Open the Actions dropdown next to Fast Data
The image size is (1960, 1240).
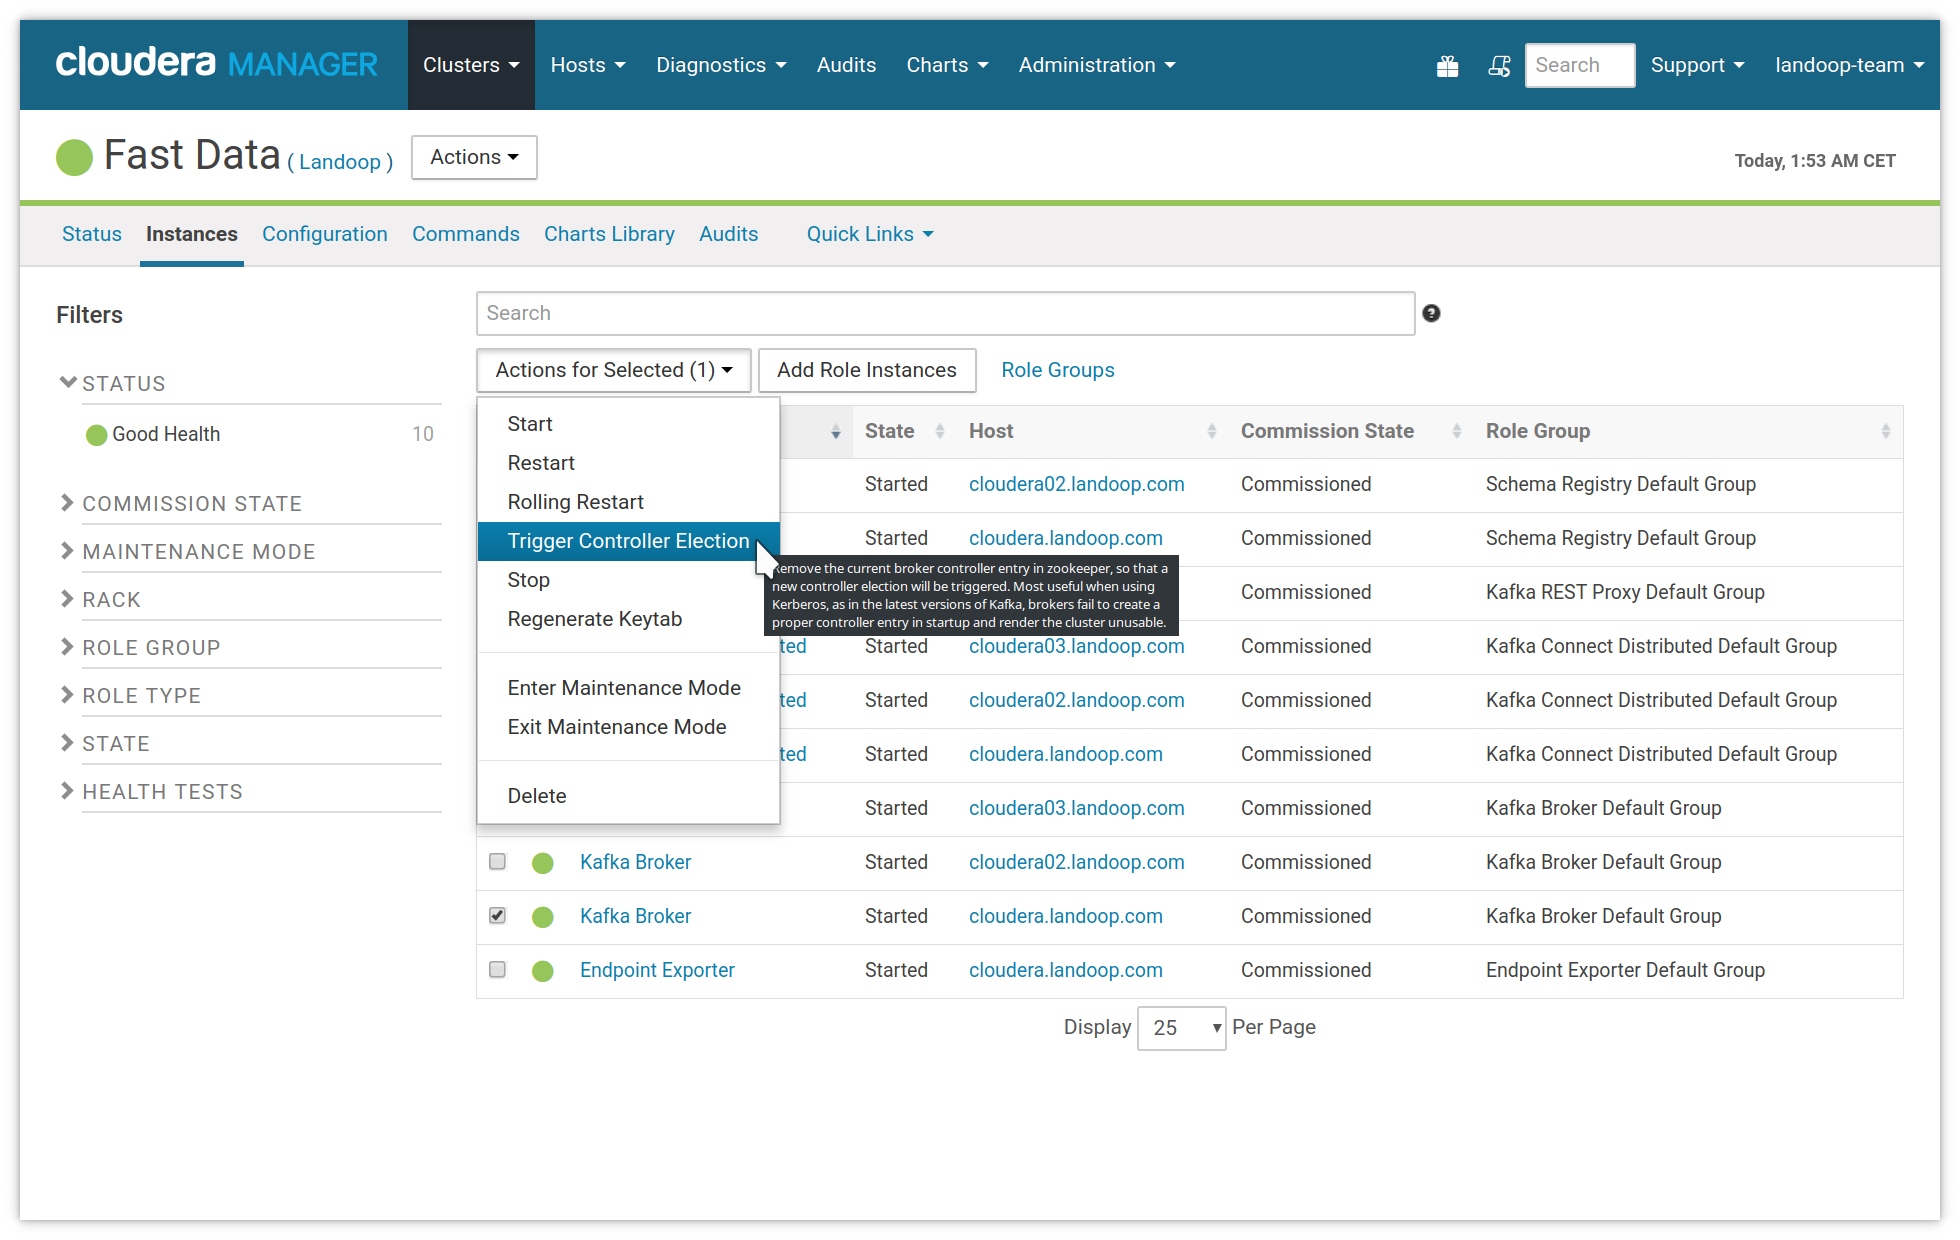[474, 157]
